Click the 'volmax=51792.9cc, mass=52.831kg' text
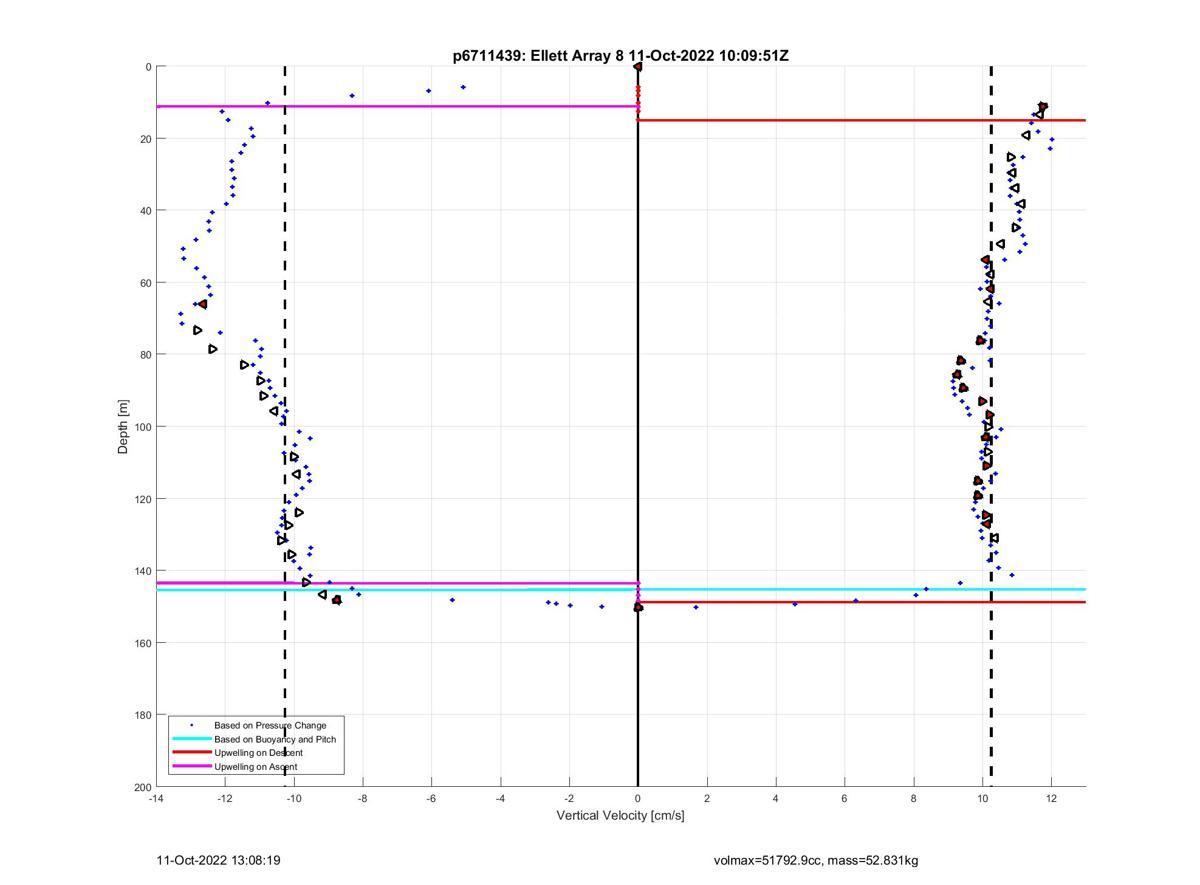The width and height of the screenshot is (1200, 885). [816, 860]
